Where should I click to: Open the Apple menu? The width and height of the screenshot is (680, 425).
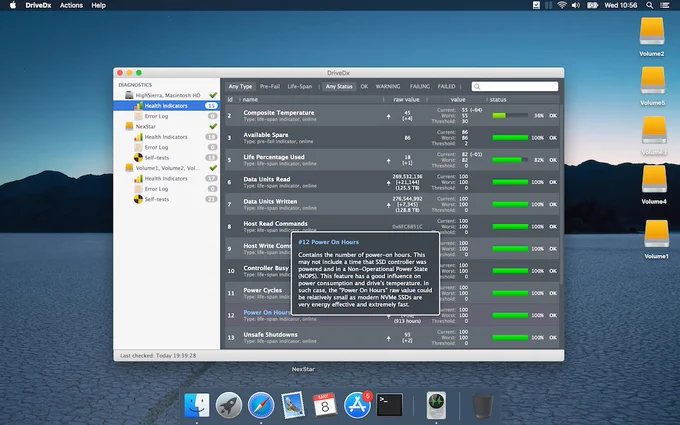pyautogui.click(x=13, y=5)
